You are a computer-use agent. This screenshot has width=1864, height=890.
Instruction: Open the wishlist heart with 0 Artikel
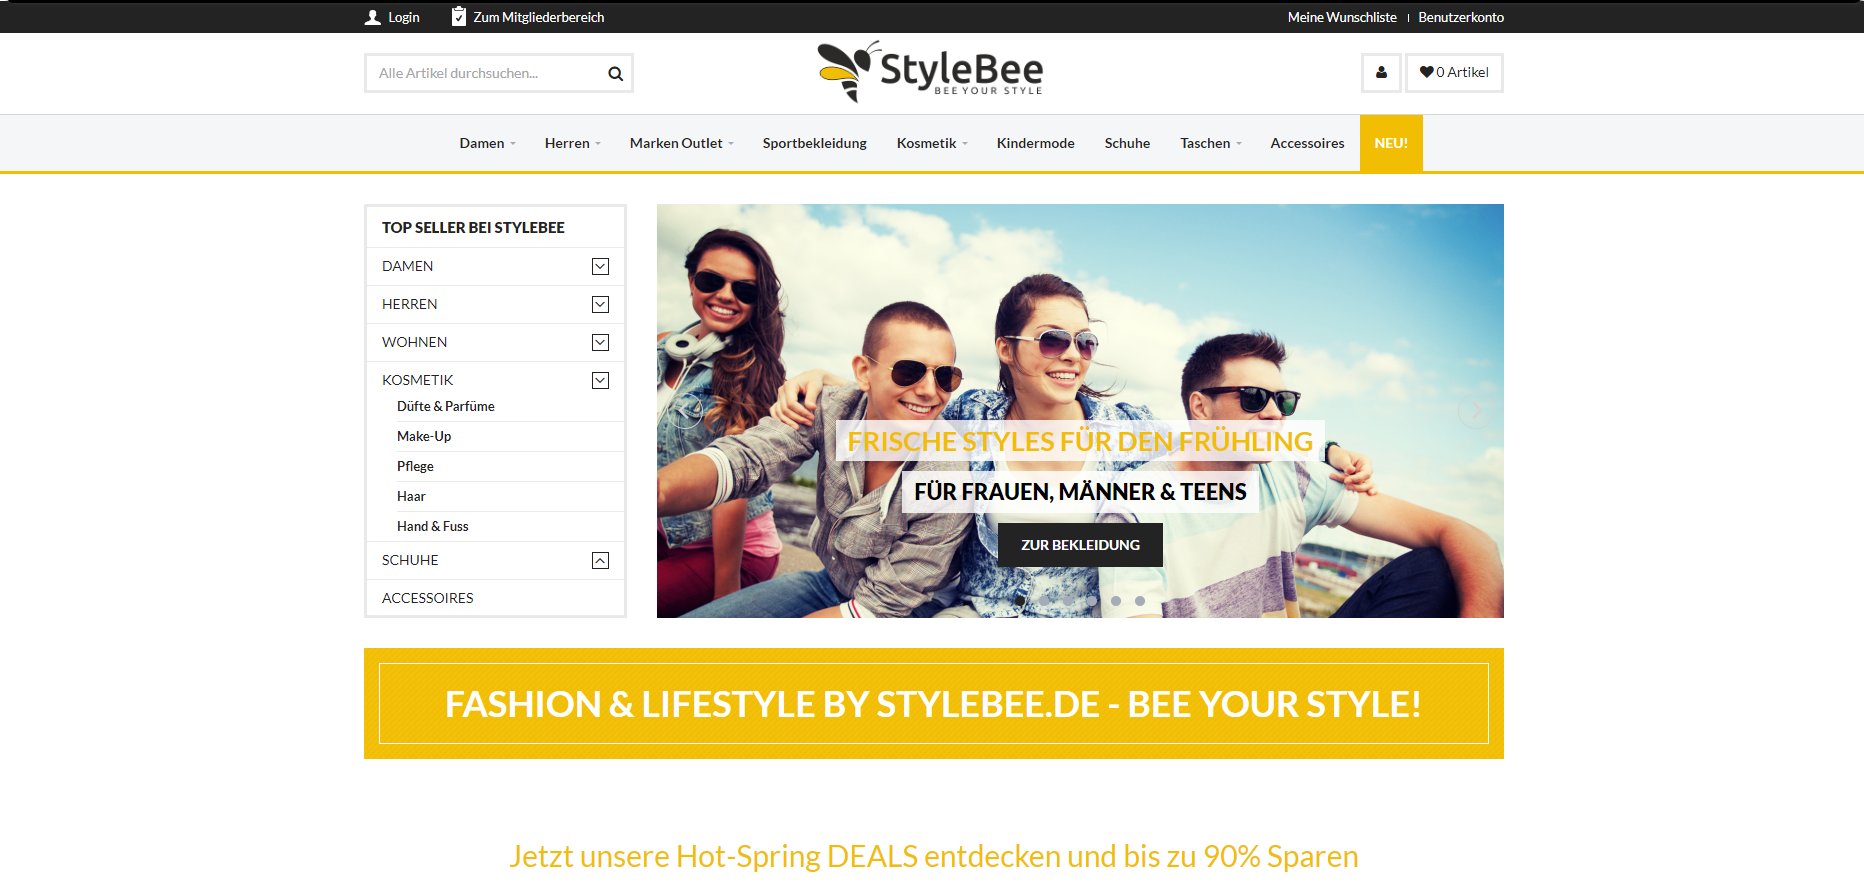1454,72
